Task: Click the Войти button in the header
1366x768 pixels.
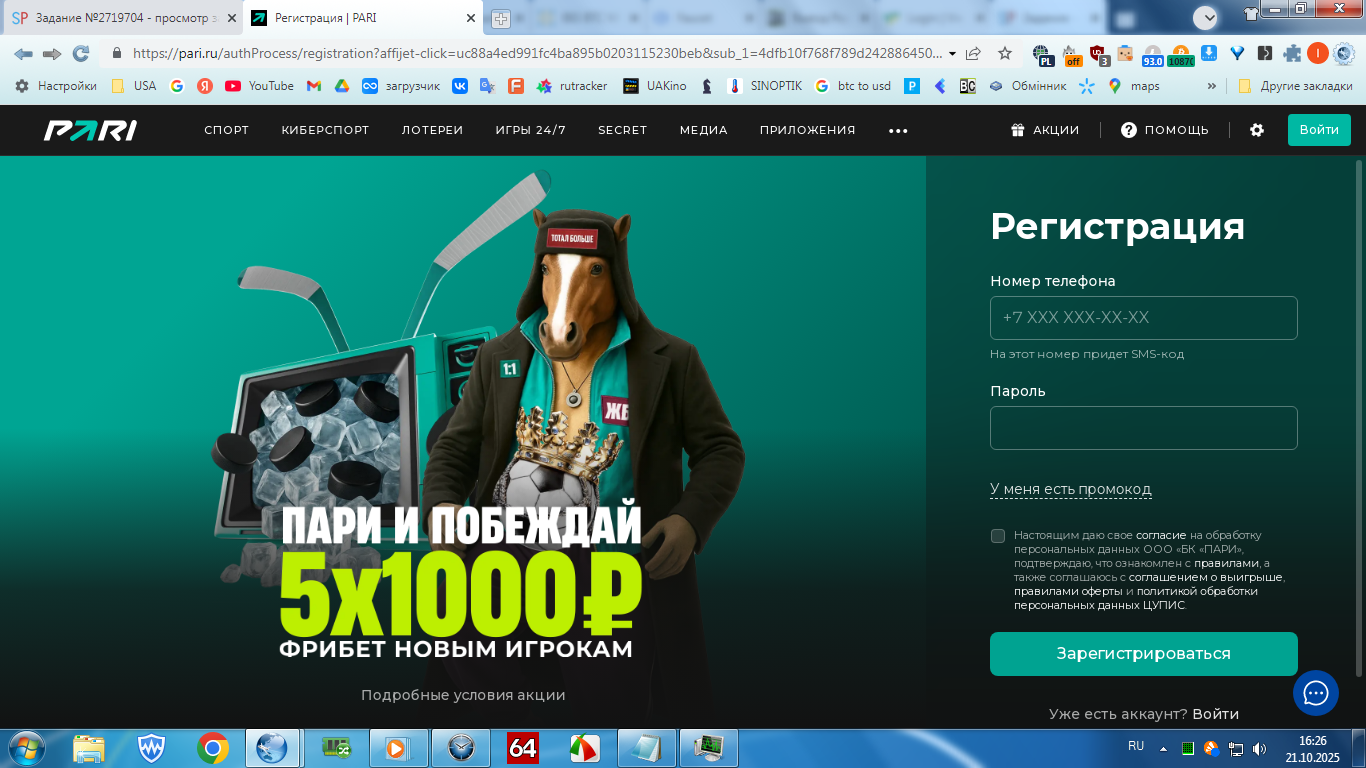Action: click(1319, 130)
